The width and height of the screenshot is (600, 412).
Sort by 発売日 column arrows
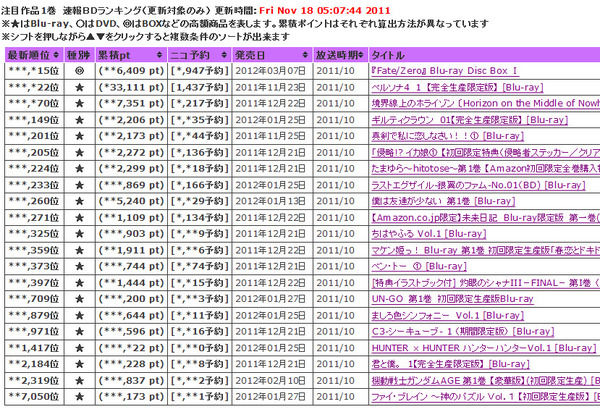[305, 55]
